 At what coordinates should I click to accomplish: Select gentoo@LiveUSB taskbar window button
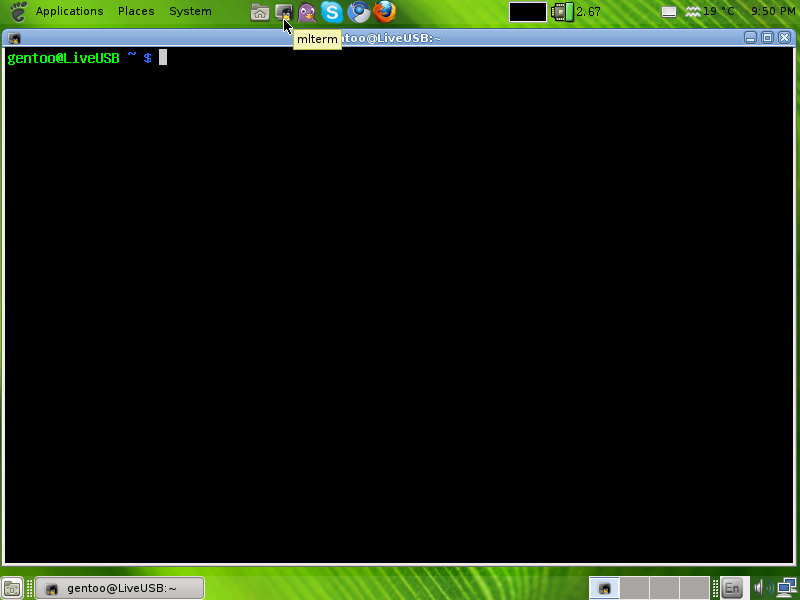(x=120, y=588)
